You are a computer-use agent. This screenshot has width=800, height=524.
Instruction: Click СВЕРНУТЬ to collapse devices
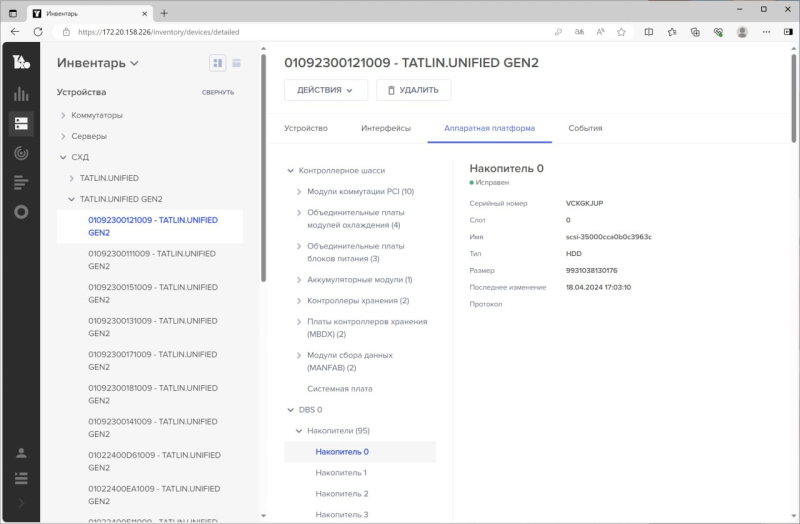218,92
